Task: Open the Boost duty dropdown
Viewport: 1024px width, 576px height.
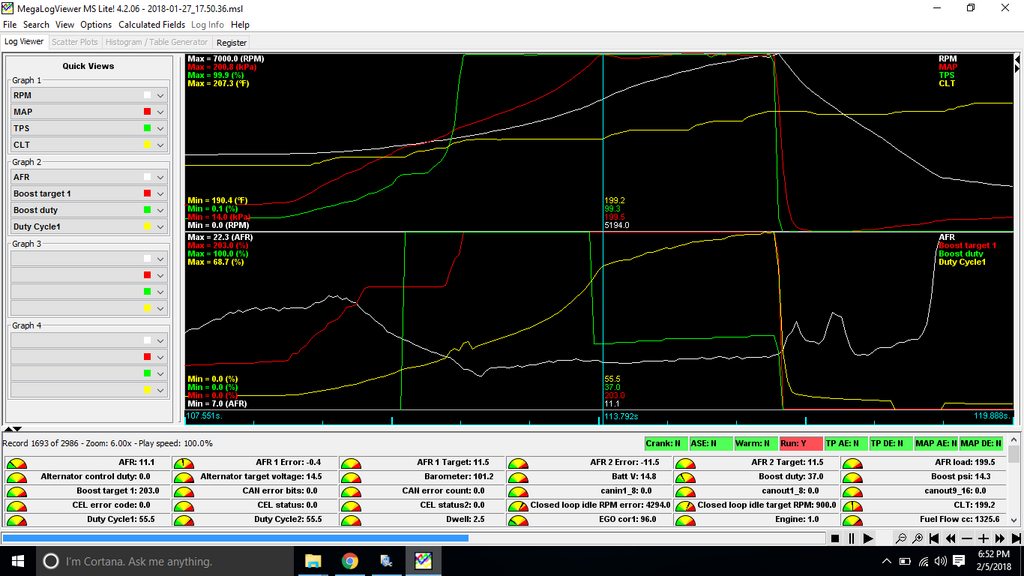Action: (x=160, y=210)
